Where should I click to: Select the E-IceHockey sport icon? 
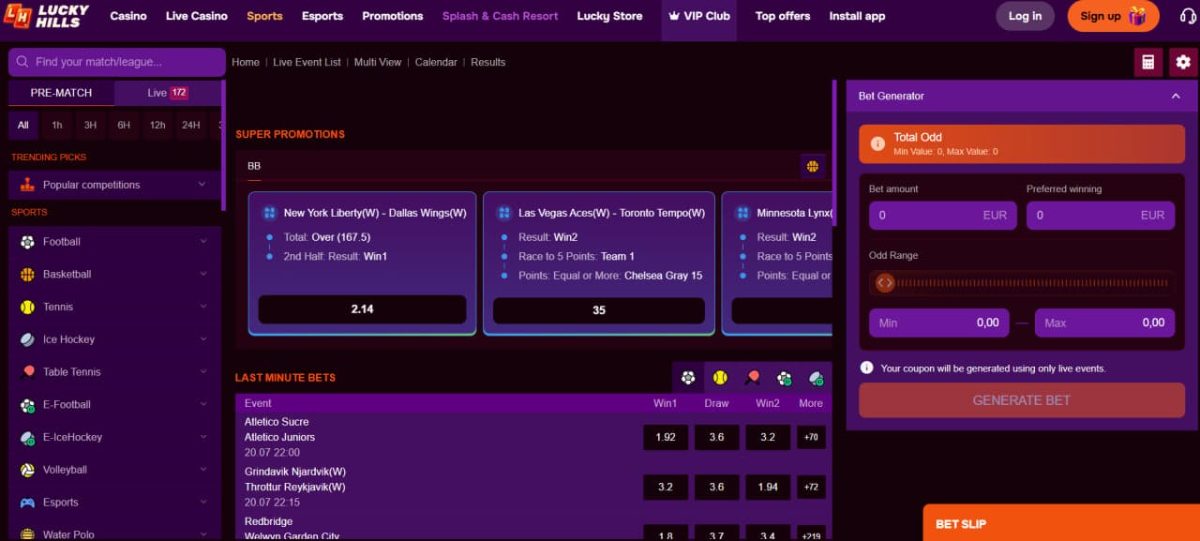click(x=27, y=437)
